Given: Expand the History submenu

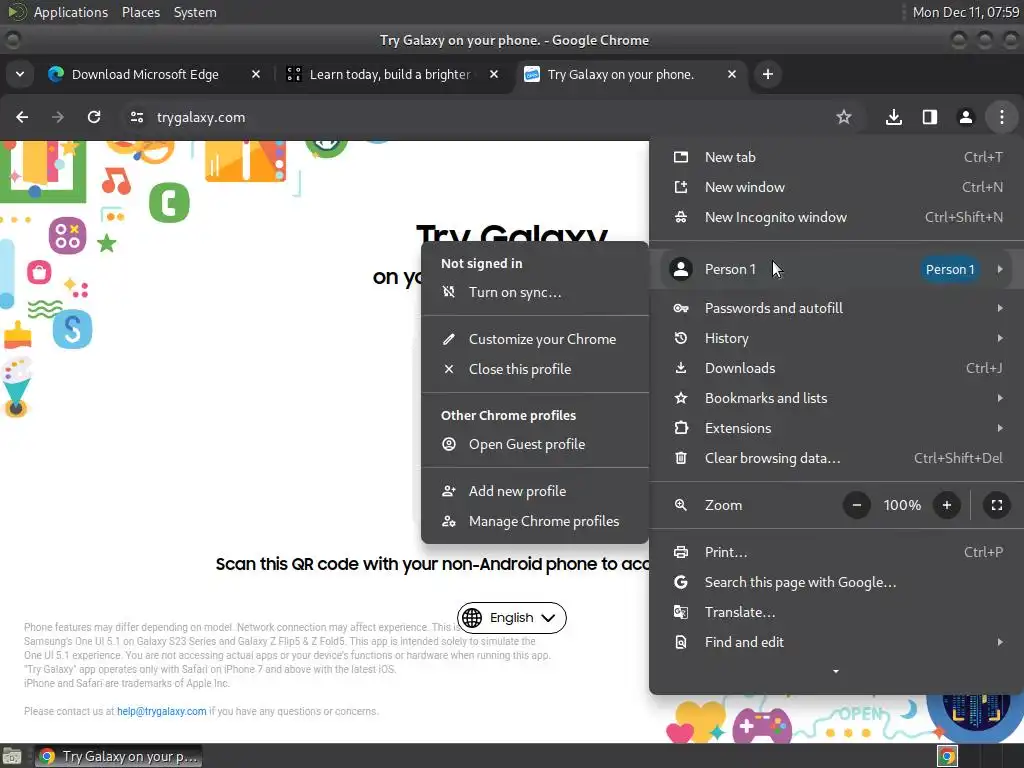Looking at the screenshot, I should [x=836, y=338].
